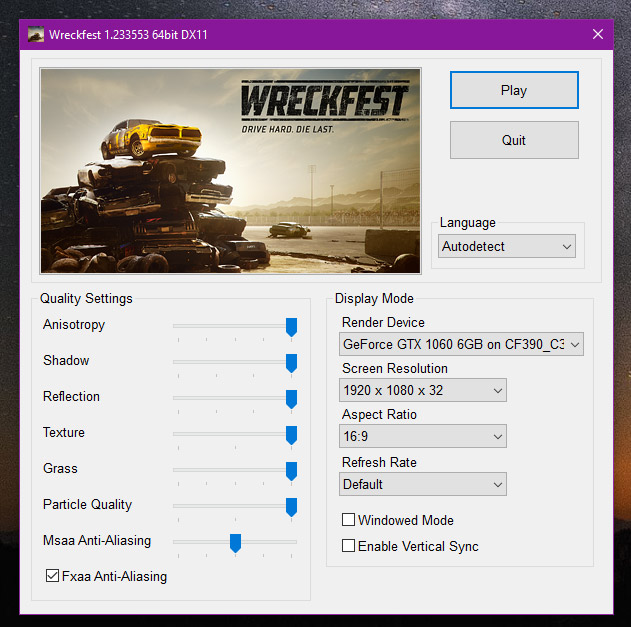The width and height of the screenshot is (631, 627).
Task: Click the window title Wreckfest 1.233553 64bit DX11
Action: [128, 35]
